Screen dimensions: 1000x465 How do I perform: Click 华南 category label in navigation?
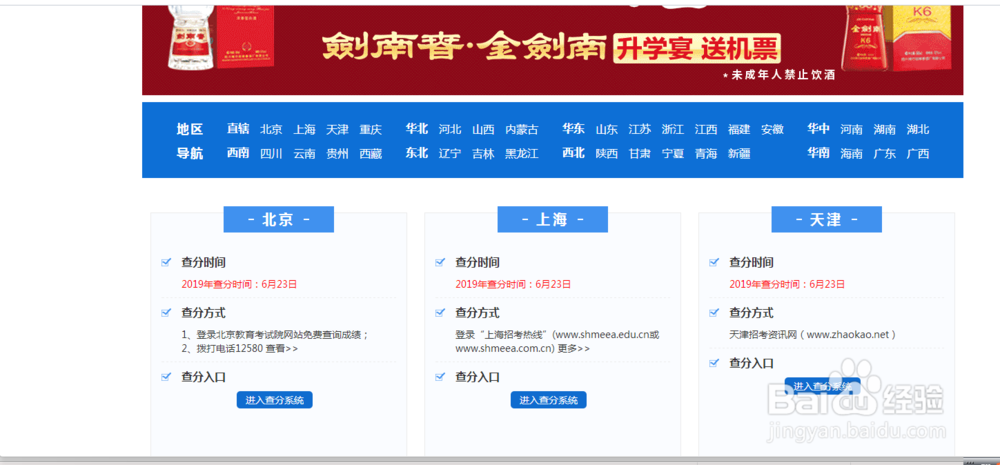click(x=818, y=153)
